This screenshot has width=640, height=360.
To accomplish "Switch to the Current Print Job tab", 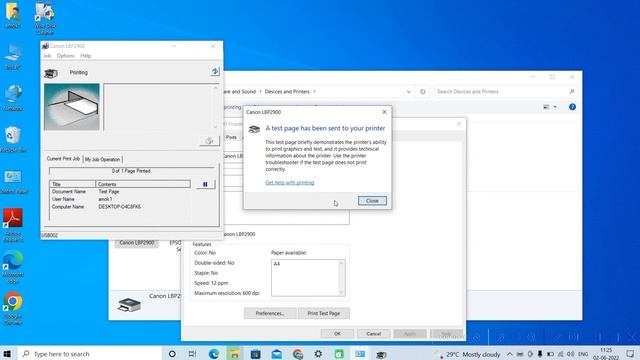I will tap(63, 159).
